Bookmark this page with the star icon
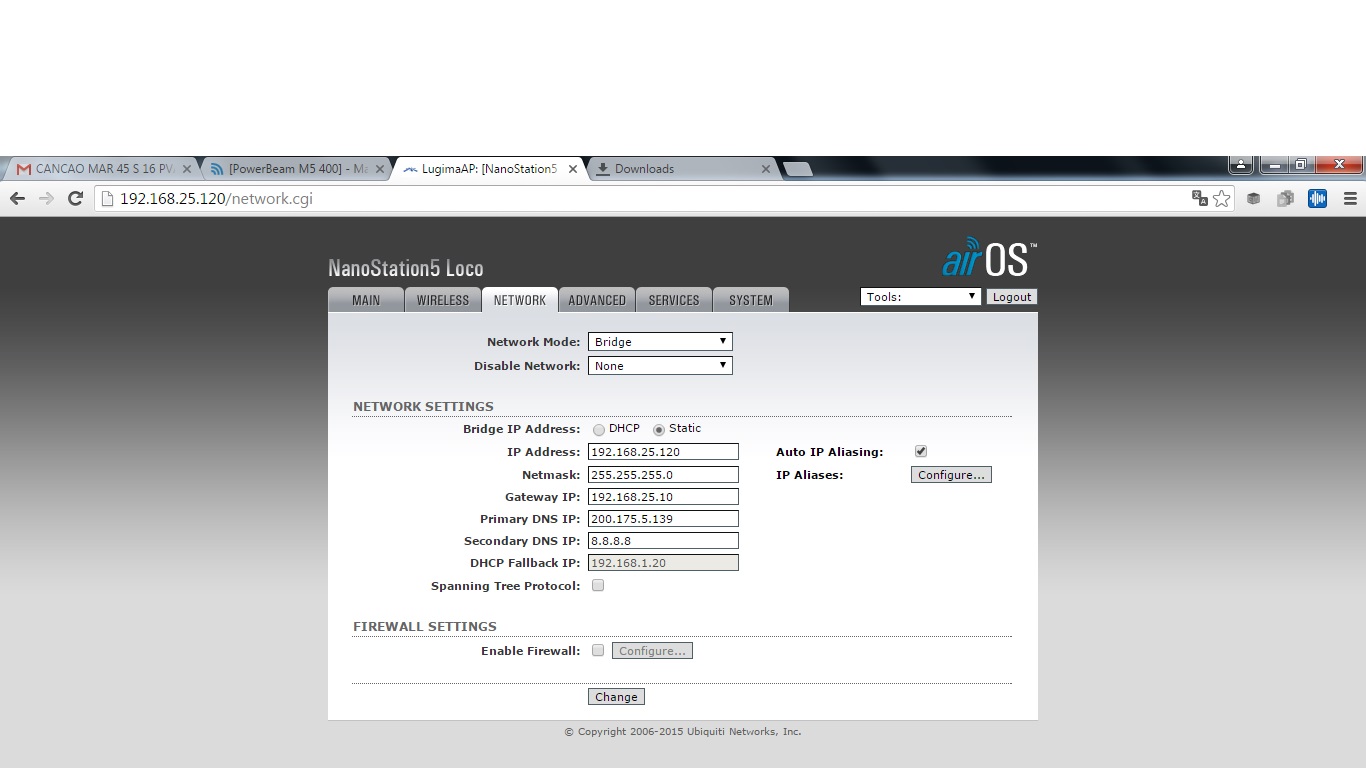Viewport: 1366px width, 768px height. [x=1222, y=198]
